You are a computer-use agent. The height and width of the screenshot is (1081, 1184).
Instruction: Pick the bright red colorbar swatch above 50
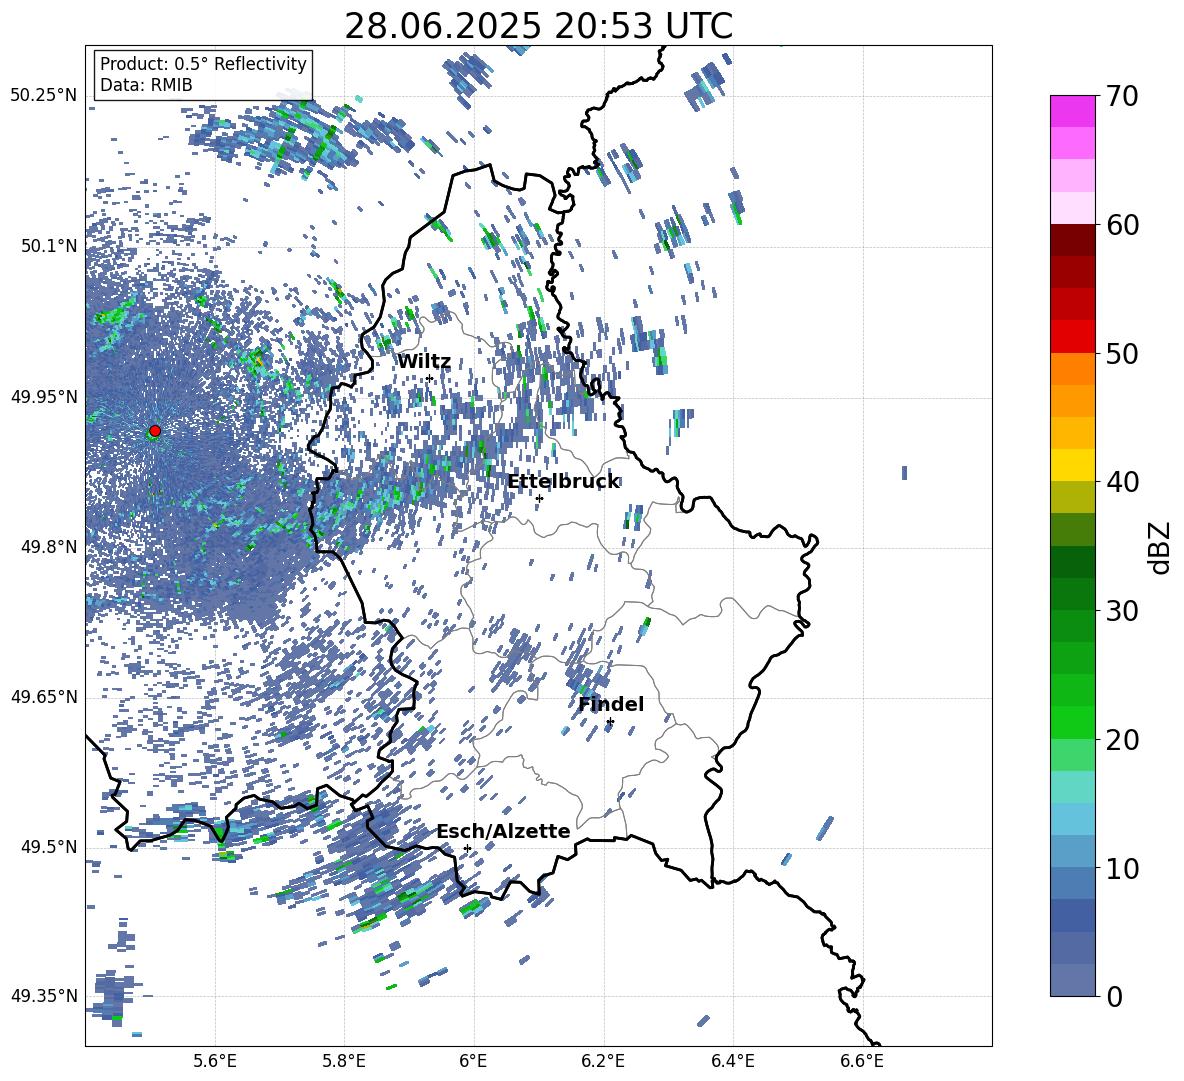pos(1072,337)
